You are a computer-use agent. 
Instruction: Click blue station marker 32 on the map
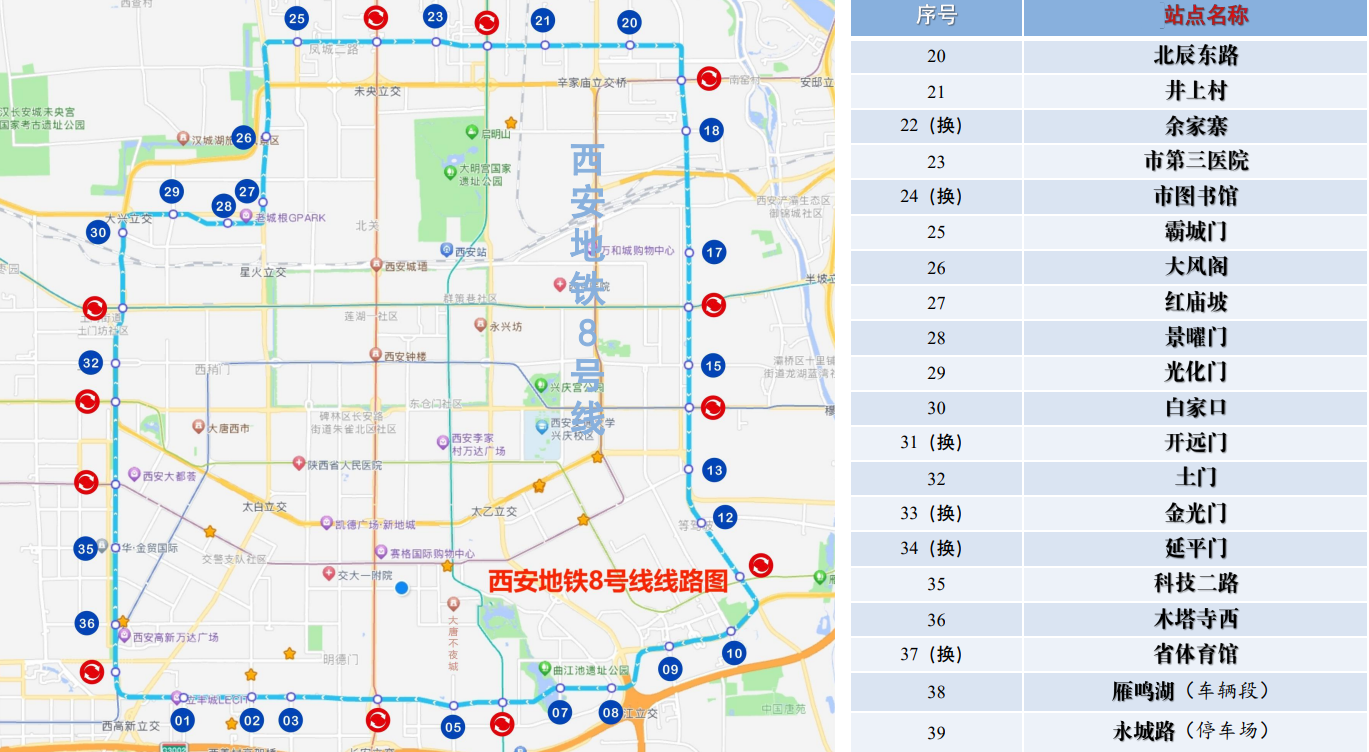pyautogui.click(x=91, y=363)
